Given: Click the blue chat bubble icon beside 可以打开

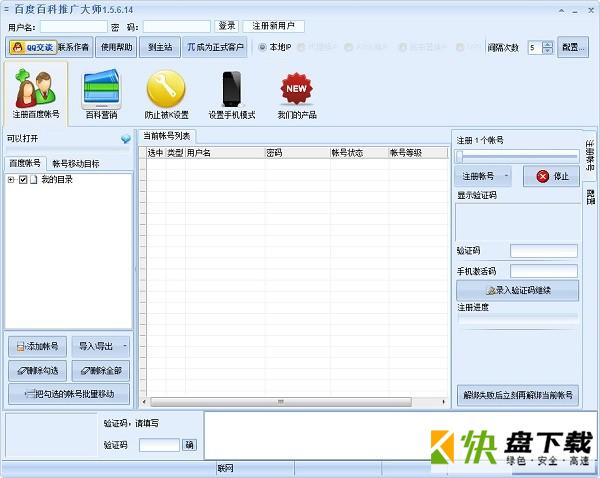Looking at the screenshot, I should pos(126,139).
